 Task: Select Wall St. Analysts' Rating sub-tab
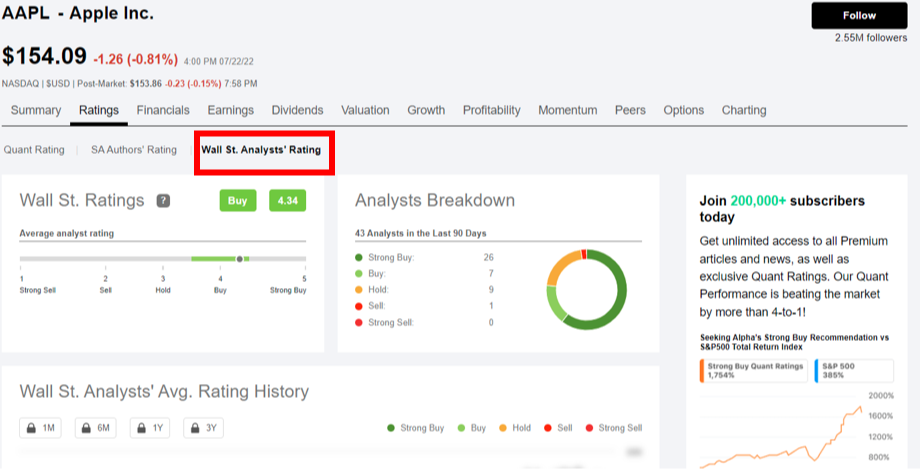[261, 150]
